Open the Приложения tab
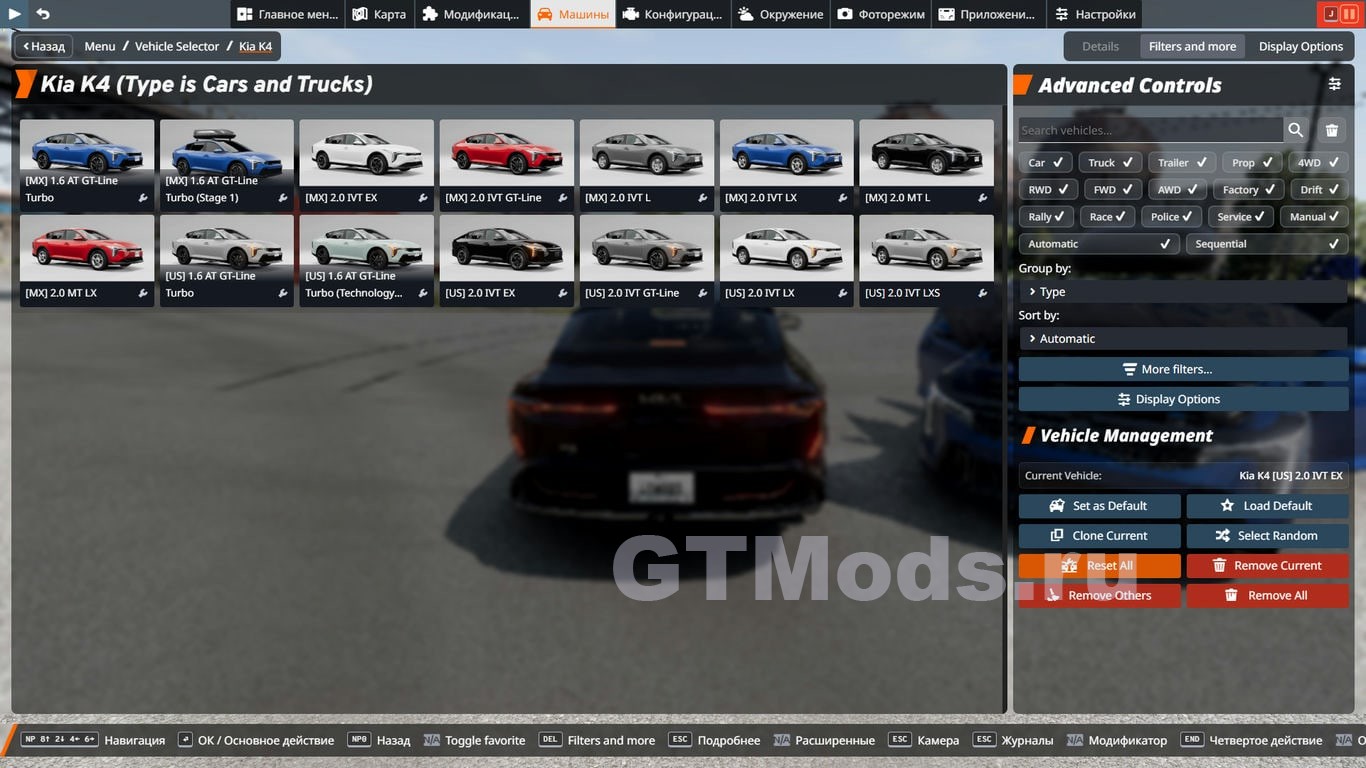This screenshot has width=1366, height=768. point(988,14)
